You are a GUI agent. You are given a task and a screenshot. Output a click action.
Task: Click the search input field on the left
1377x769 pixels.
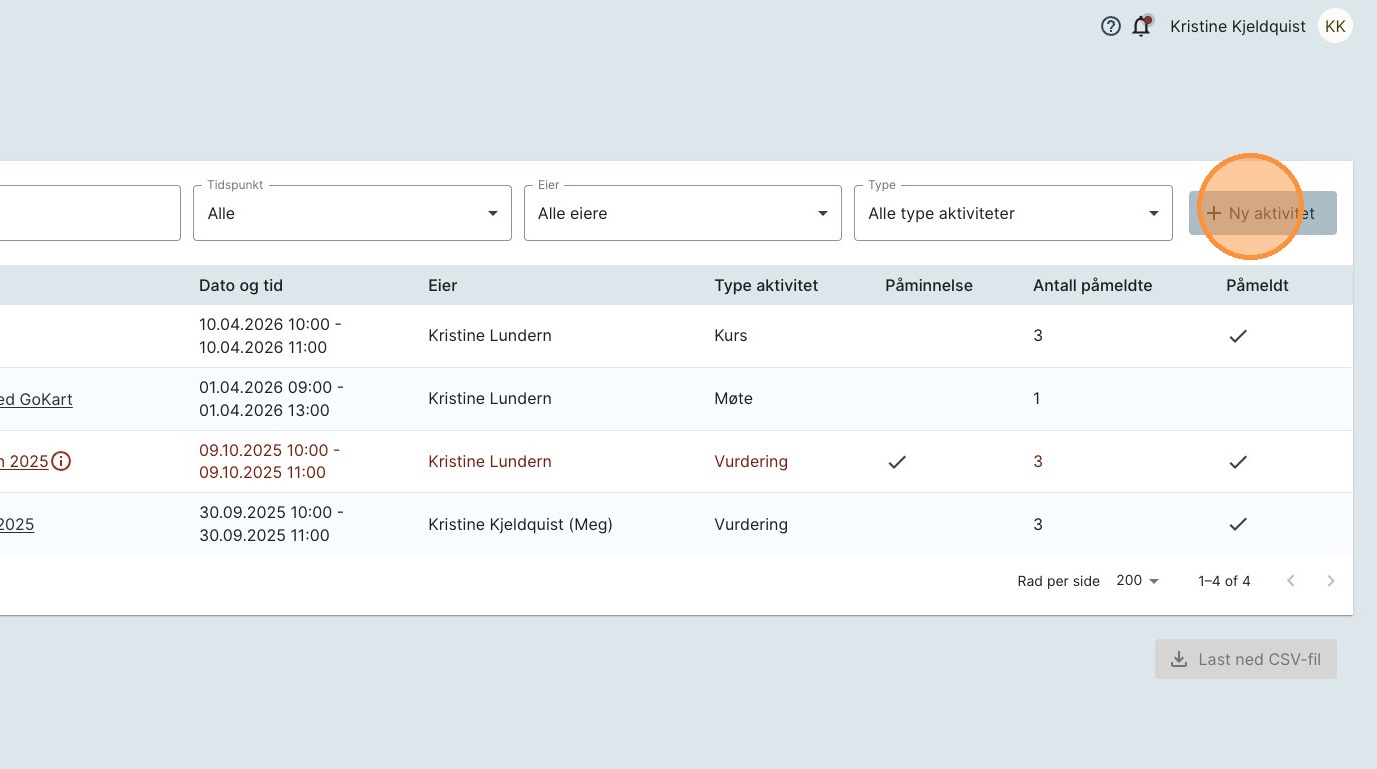(90, 213)
